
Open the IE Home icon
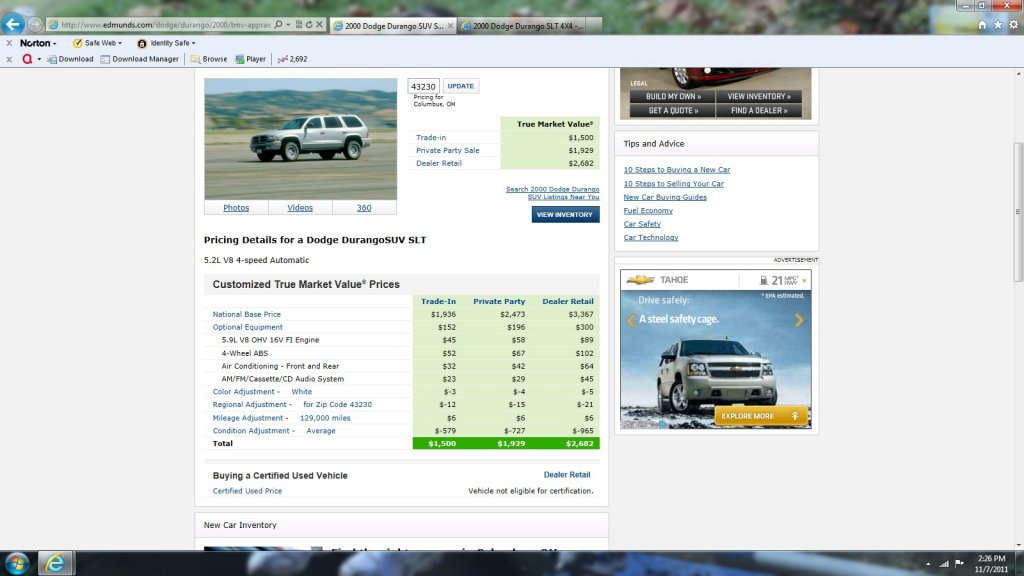[982, 24]
